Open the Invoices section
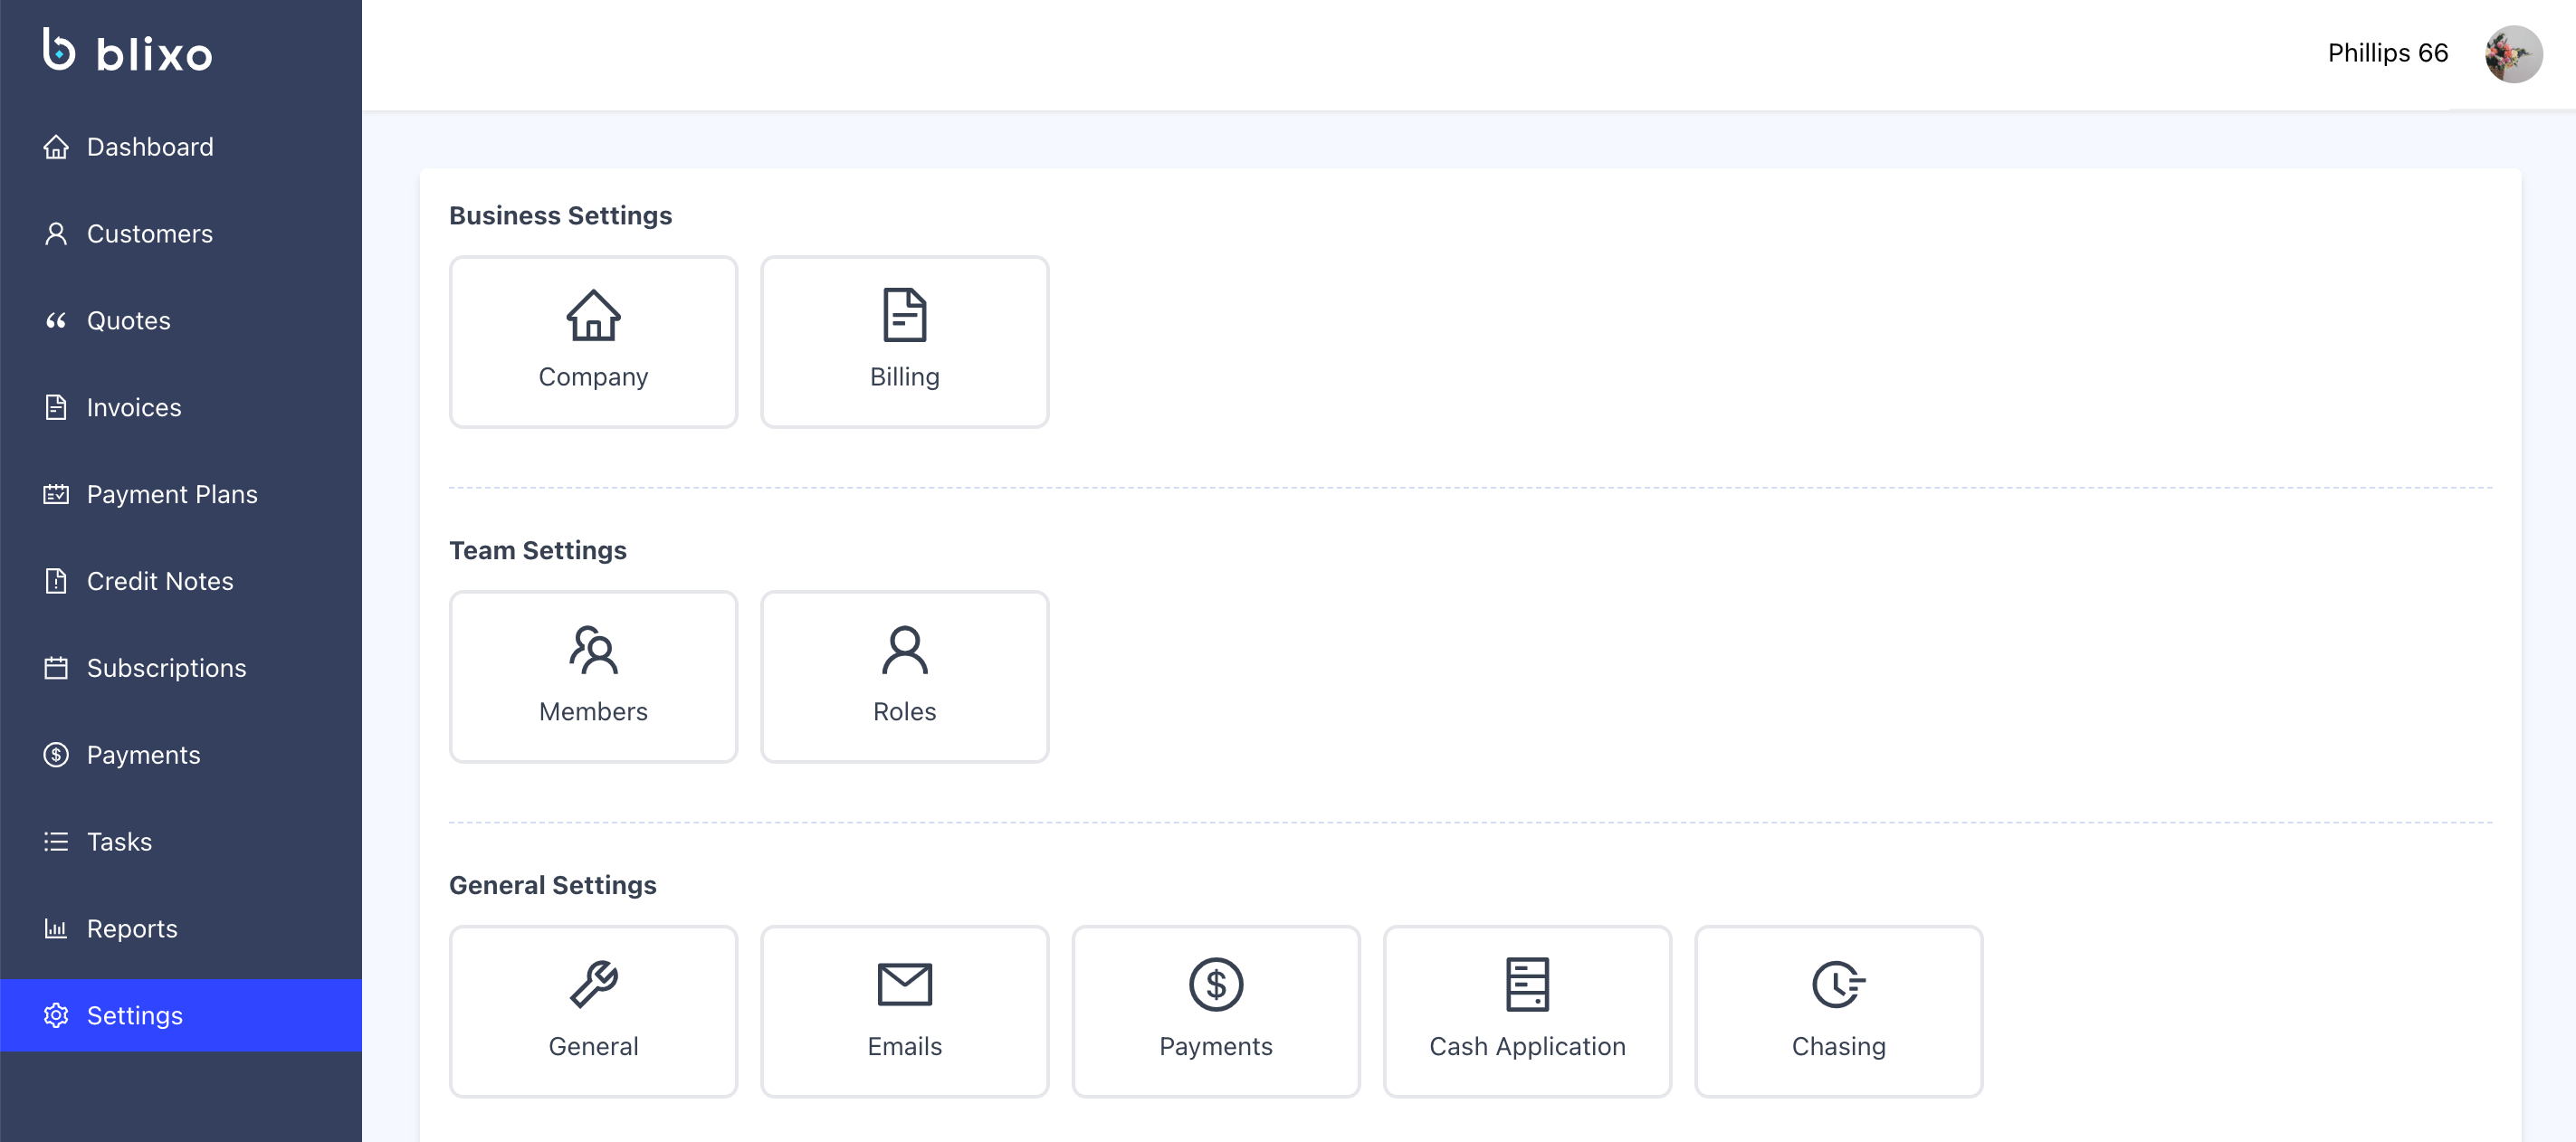 (133, 408)
